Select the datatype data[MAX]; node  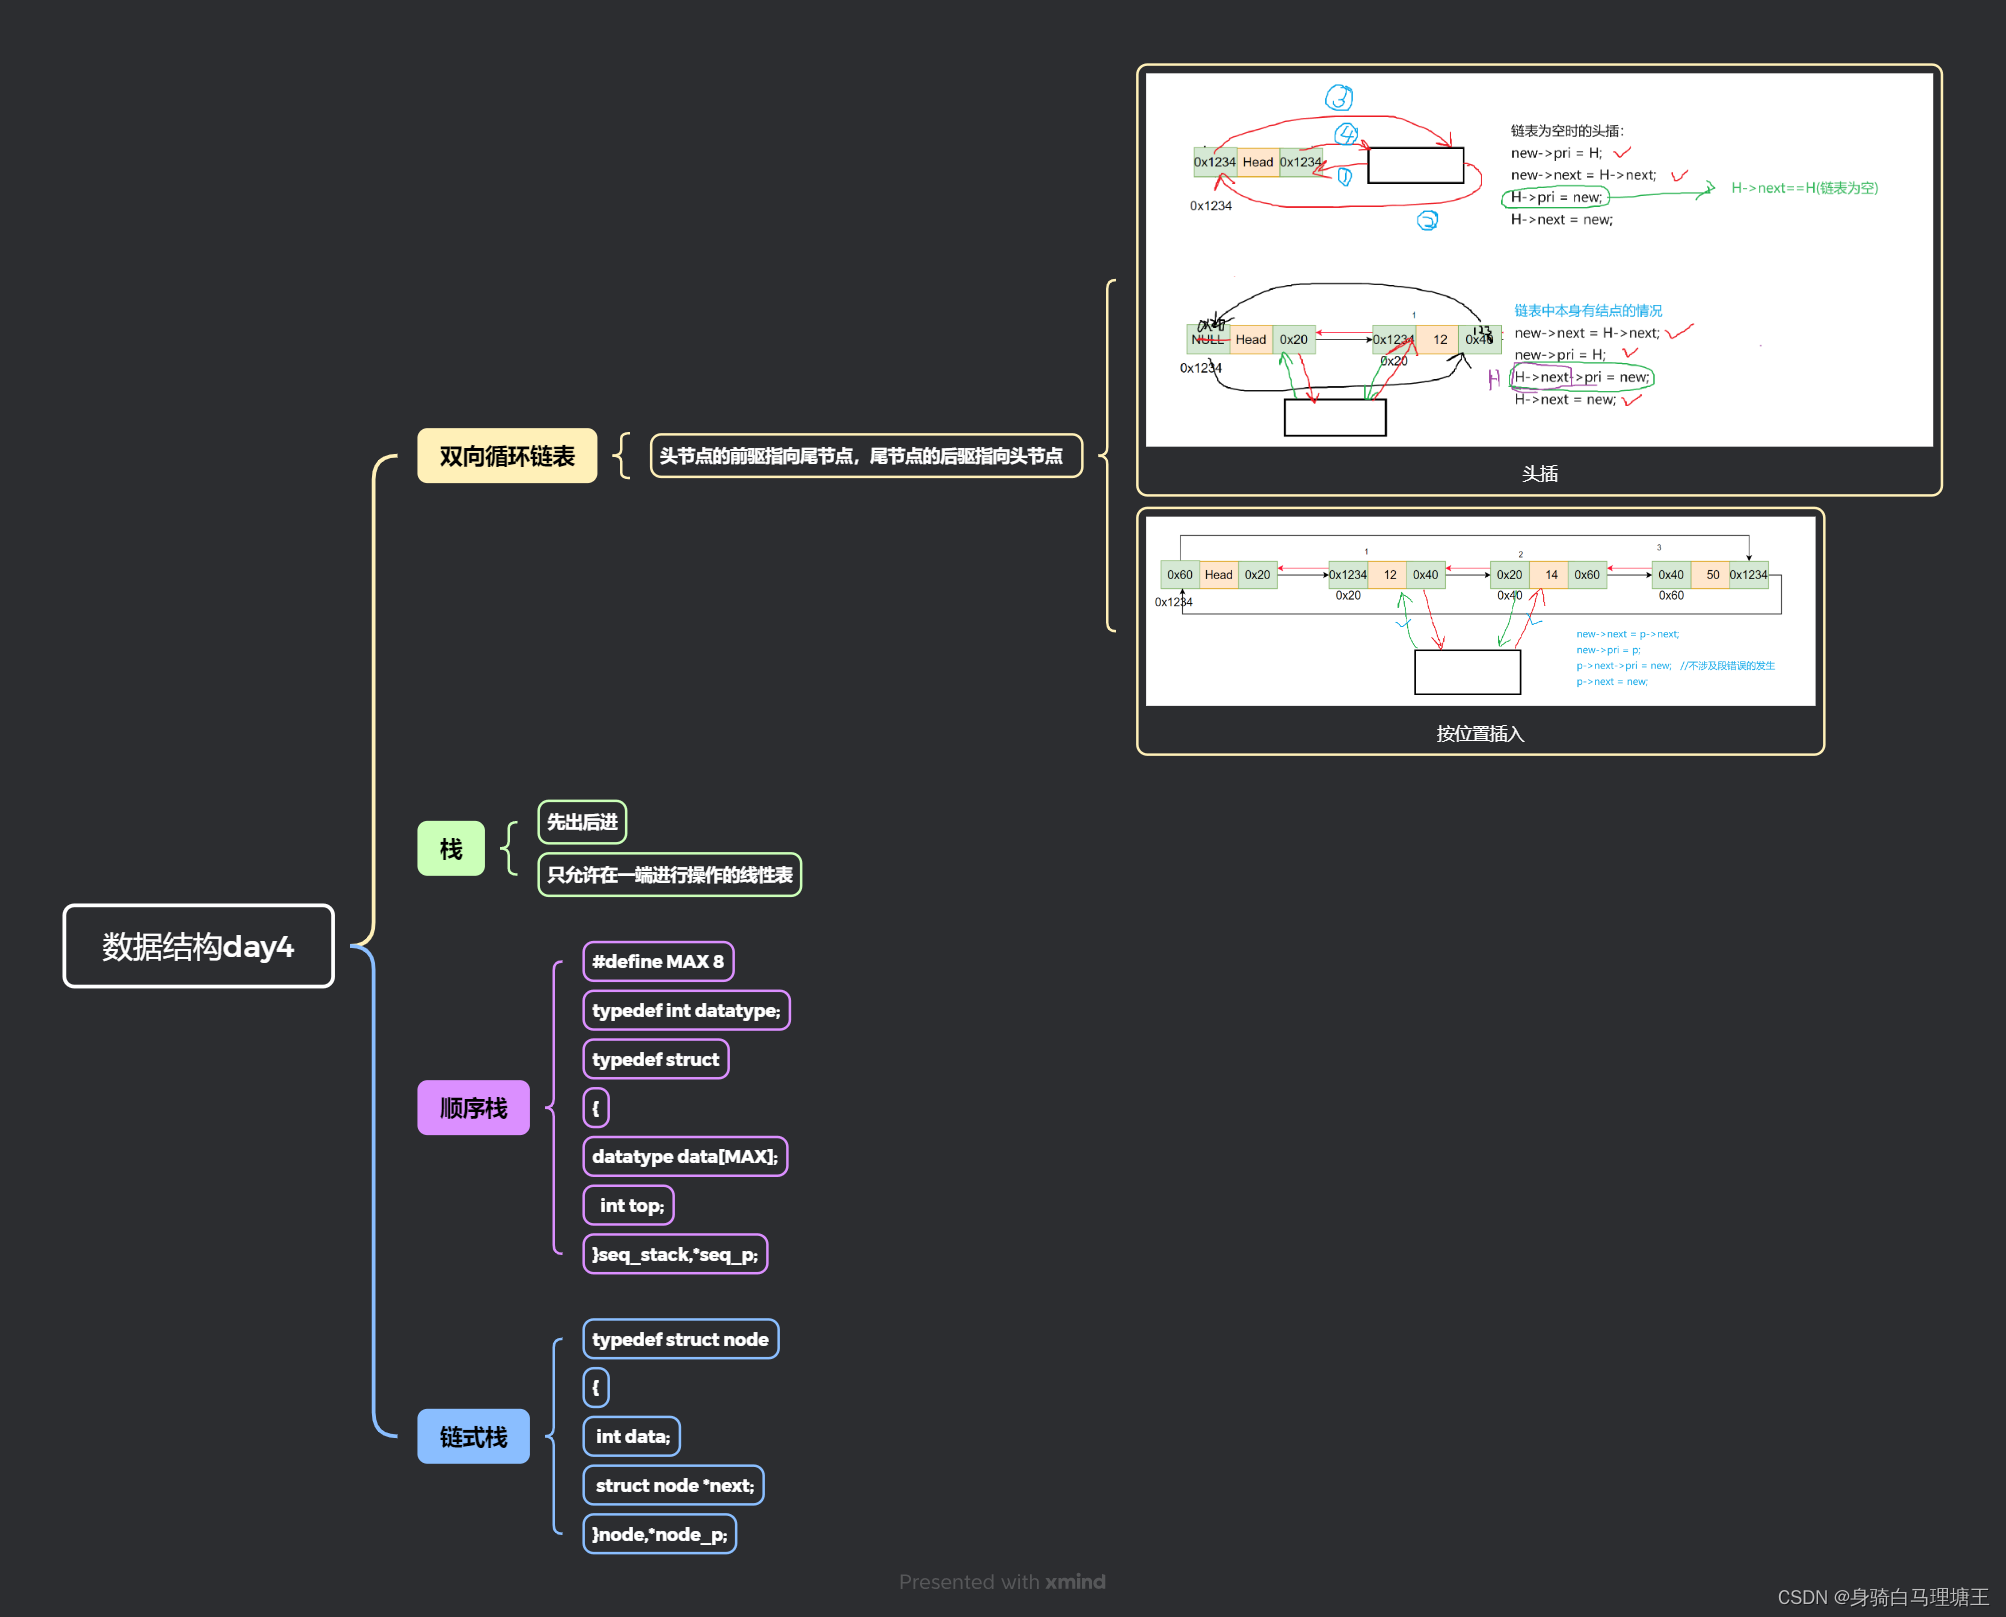(685, 1156)
